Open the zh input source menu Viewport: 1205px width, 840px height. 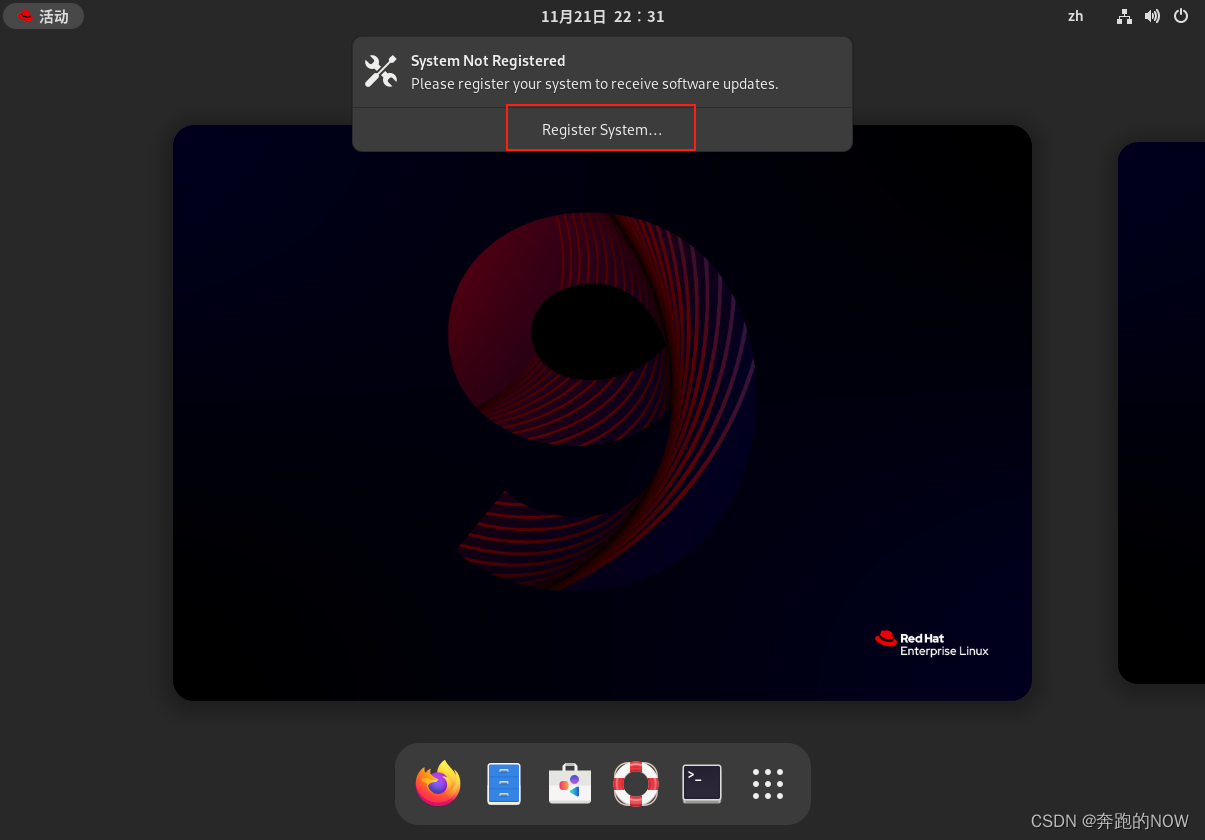tap(1076, 16)
